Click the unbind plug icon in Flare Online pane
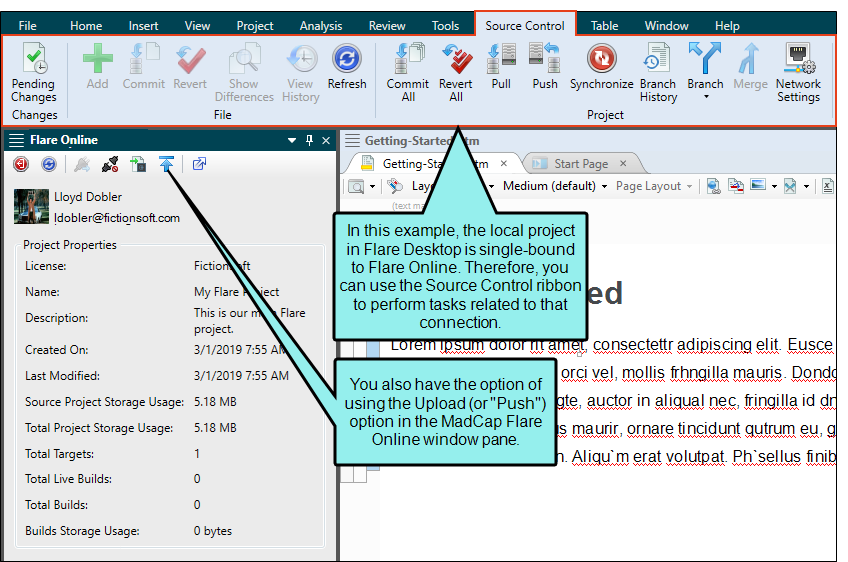This screenshot has width=848, height=562. click(x=110, y=163)
